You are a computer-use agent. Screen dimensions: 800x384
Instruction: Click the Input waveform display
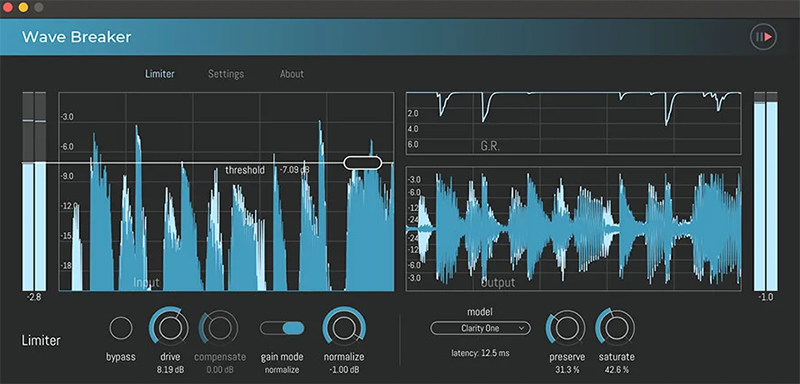click(227, 192)
